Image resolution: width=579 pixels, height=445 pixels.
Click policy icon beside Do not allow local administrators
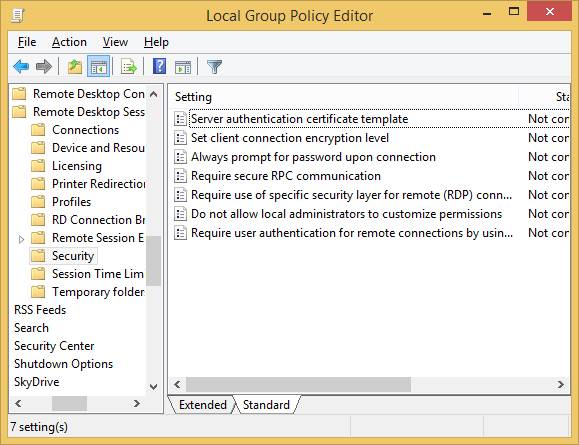click(180, 214)
